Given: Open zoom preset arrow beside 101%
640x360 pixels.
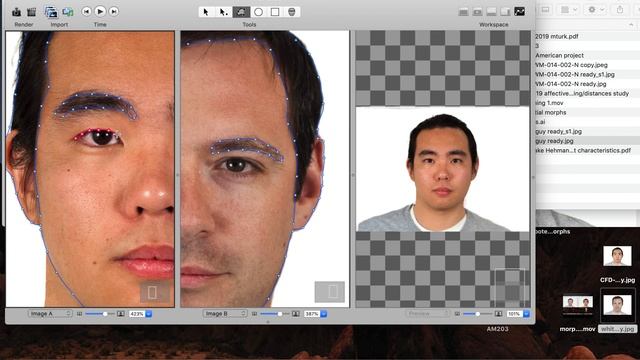Looking at the screenshot, I should [x=527, y=314].
